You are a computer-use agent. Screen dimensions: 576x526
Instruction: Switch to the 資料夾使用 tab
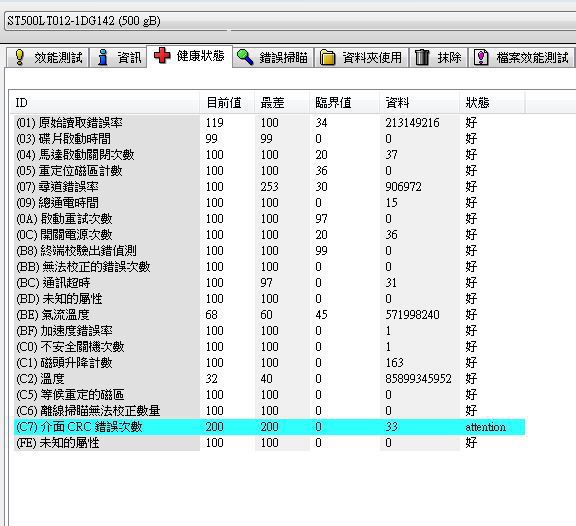click(361, 58)
